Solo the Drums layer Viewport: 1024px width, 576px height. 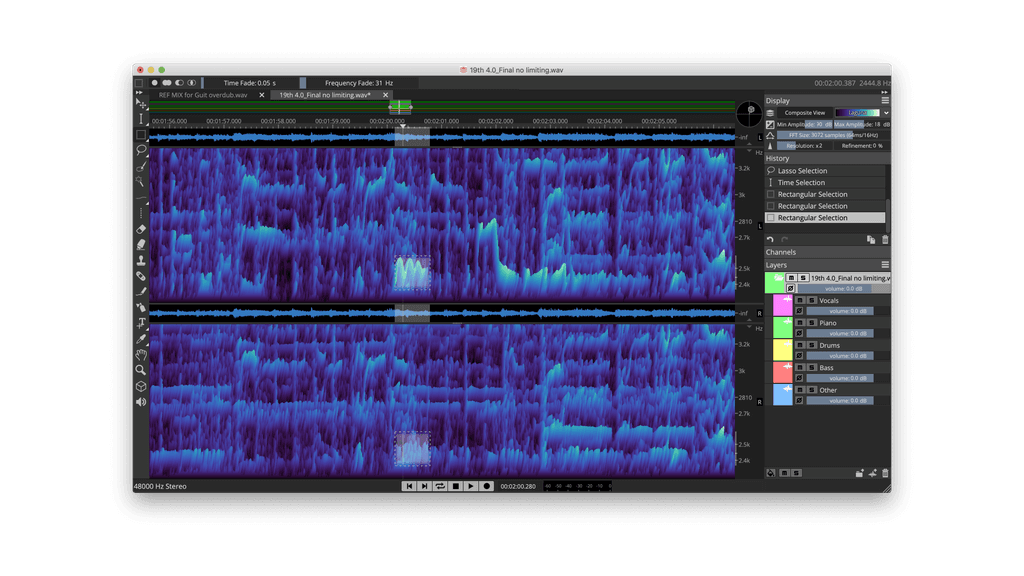click(810, 345)
